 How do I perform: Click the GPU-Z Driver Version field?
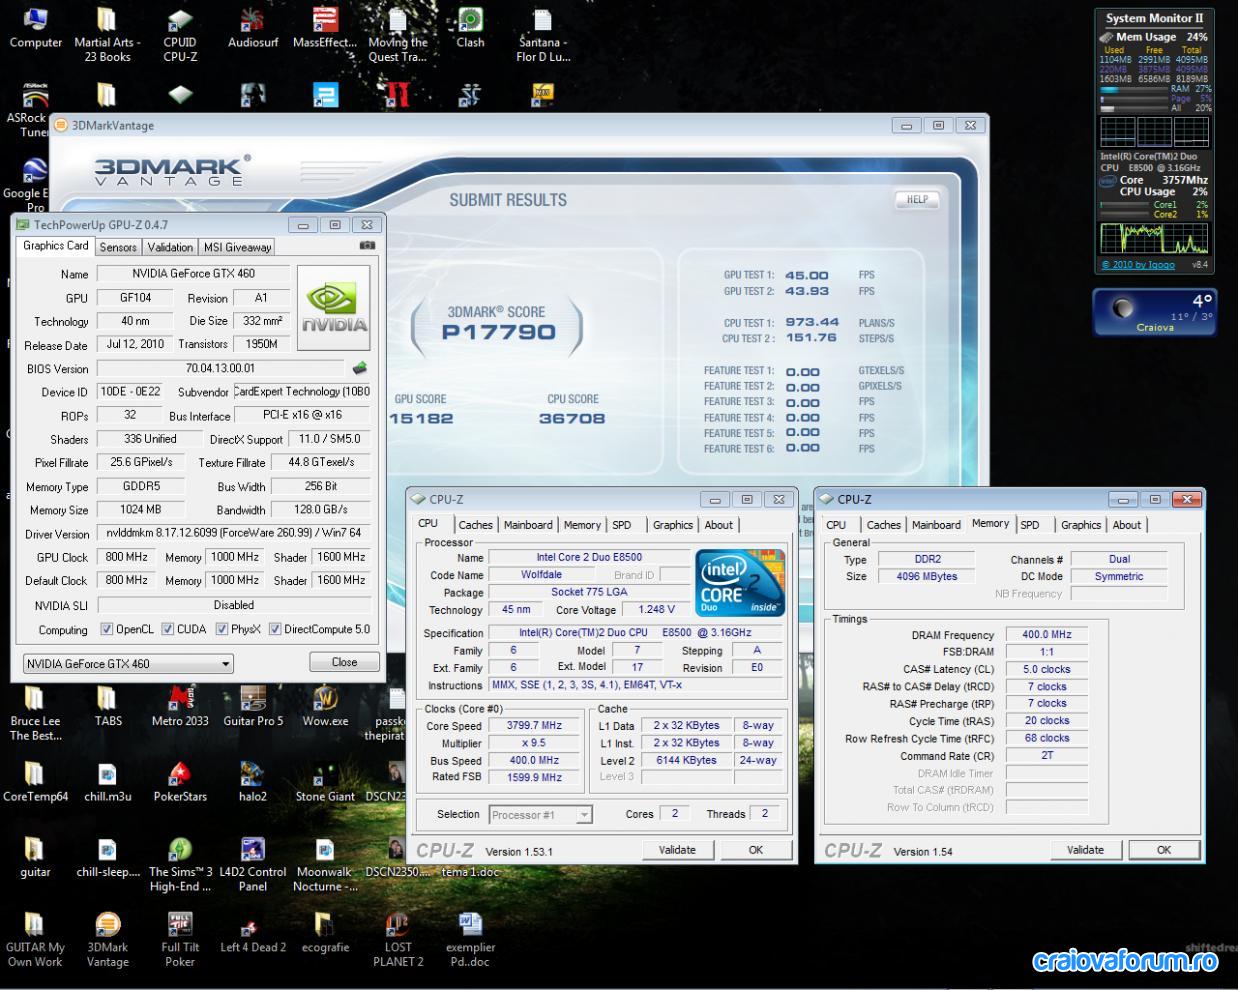[x=234, y=533]
